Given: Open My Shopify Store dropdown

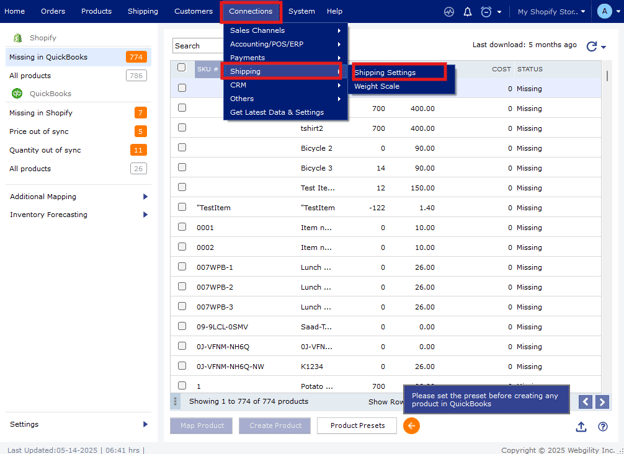Looking at the screenshot, I should (552, 12).
